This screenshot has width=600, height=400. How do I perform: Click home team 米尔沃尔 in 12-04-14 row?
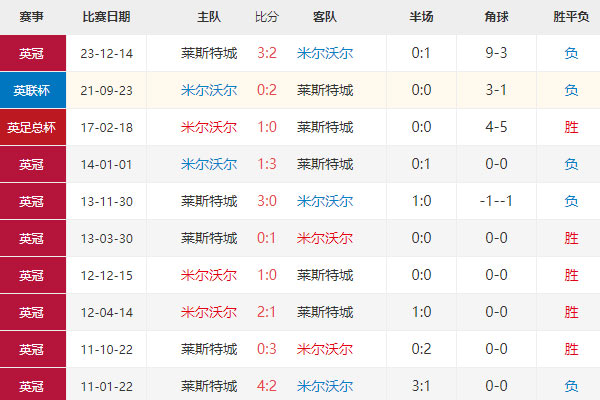pyautogui.click(x=209, y=312)
